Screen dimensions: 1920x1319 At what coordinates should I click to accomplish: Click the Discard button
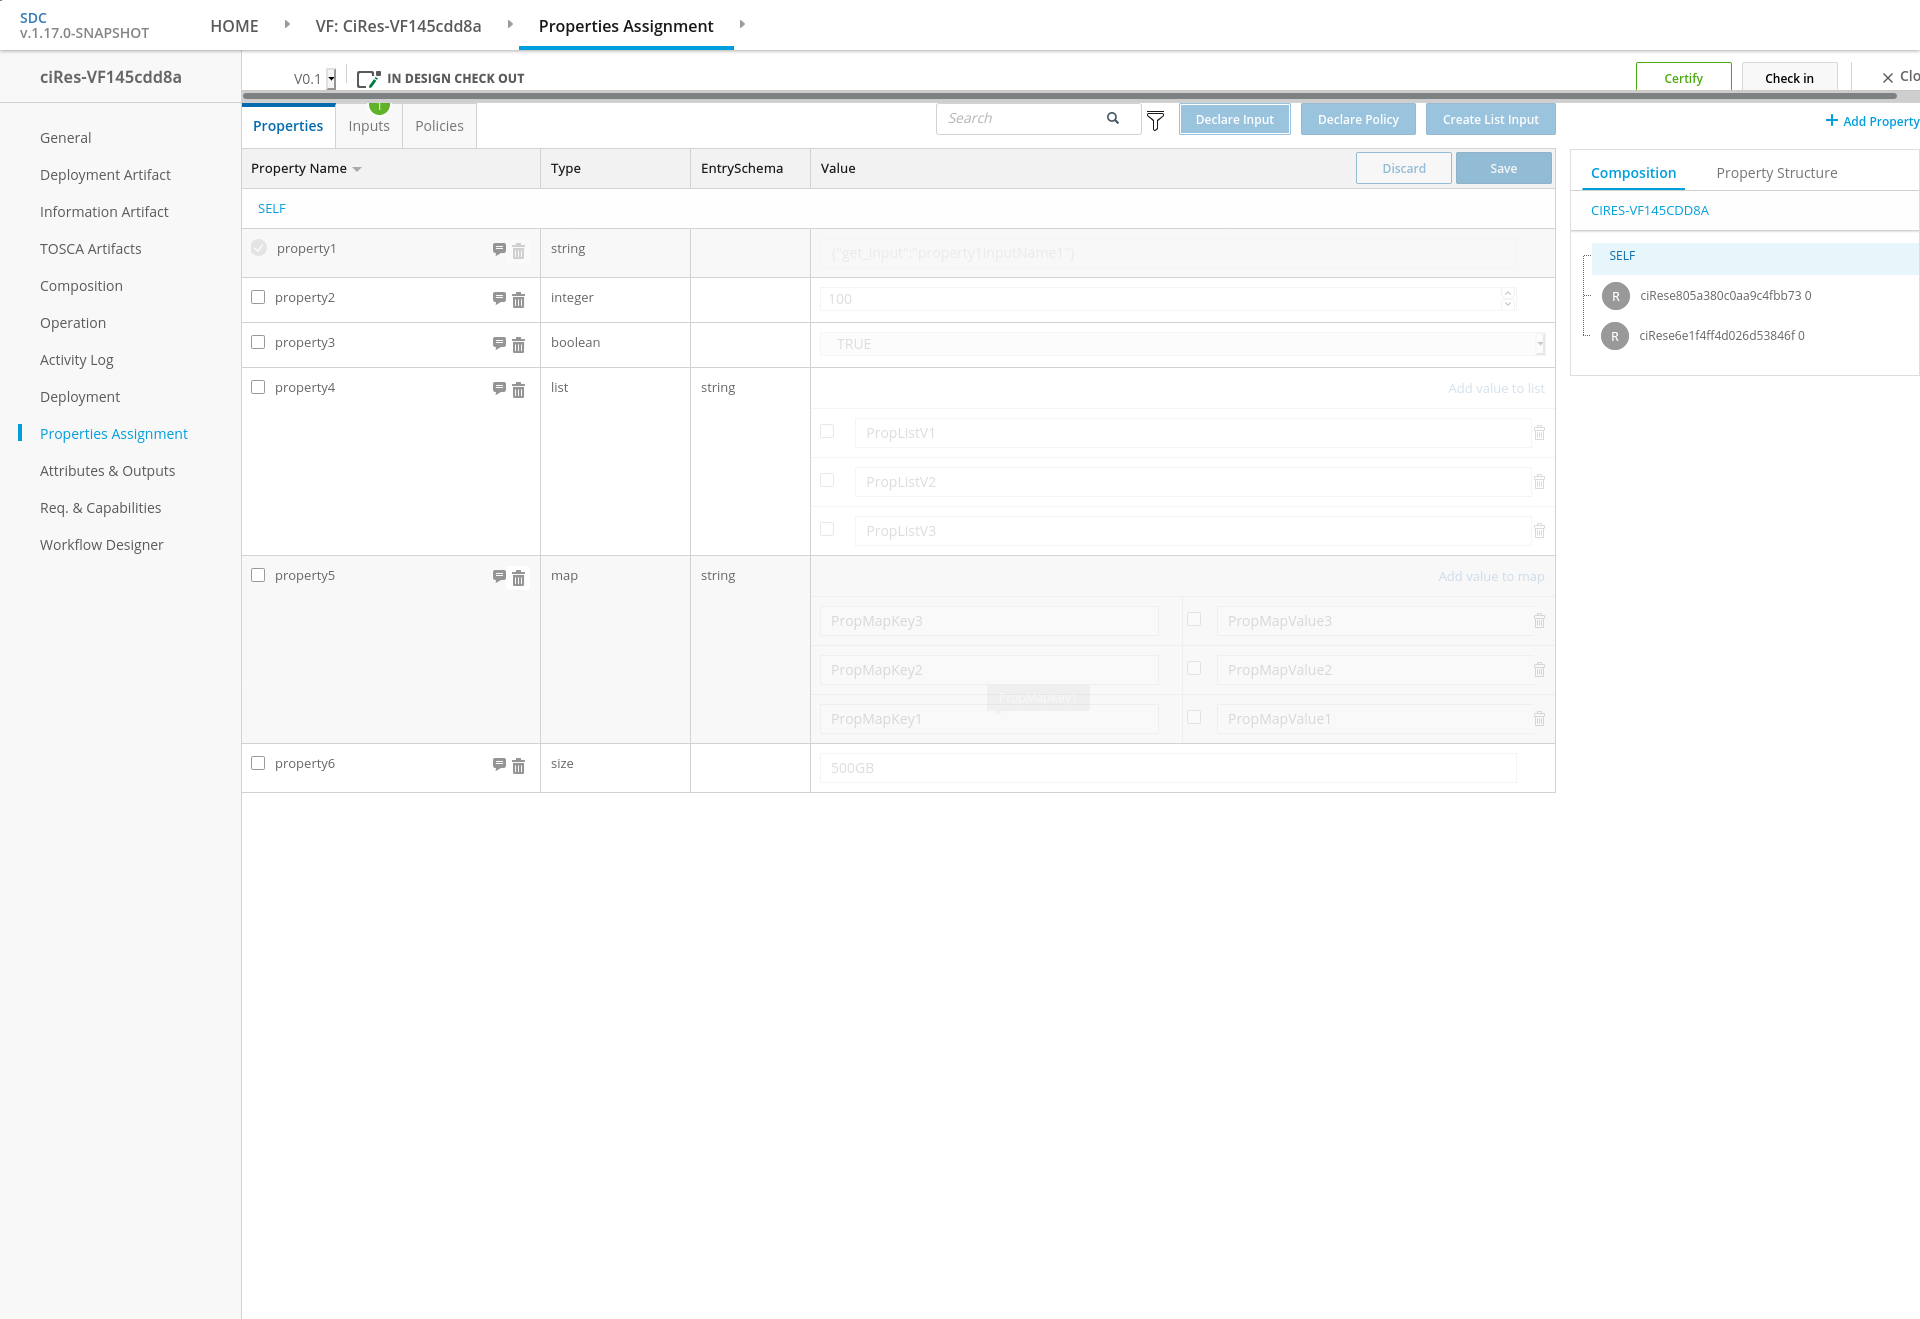(x=1403, y=168)
